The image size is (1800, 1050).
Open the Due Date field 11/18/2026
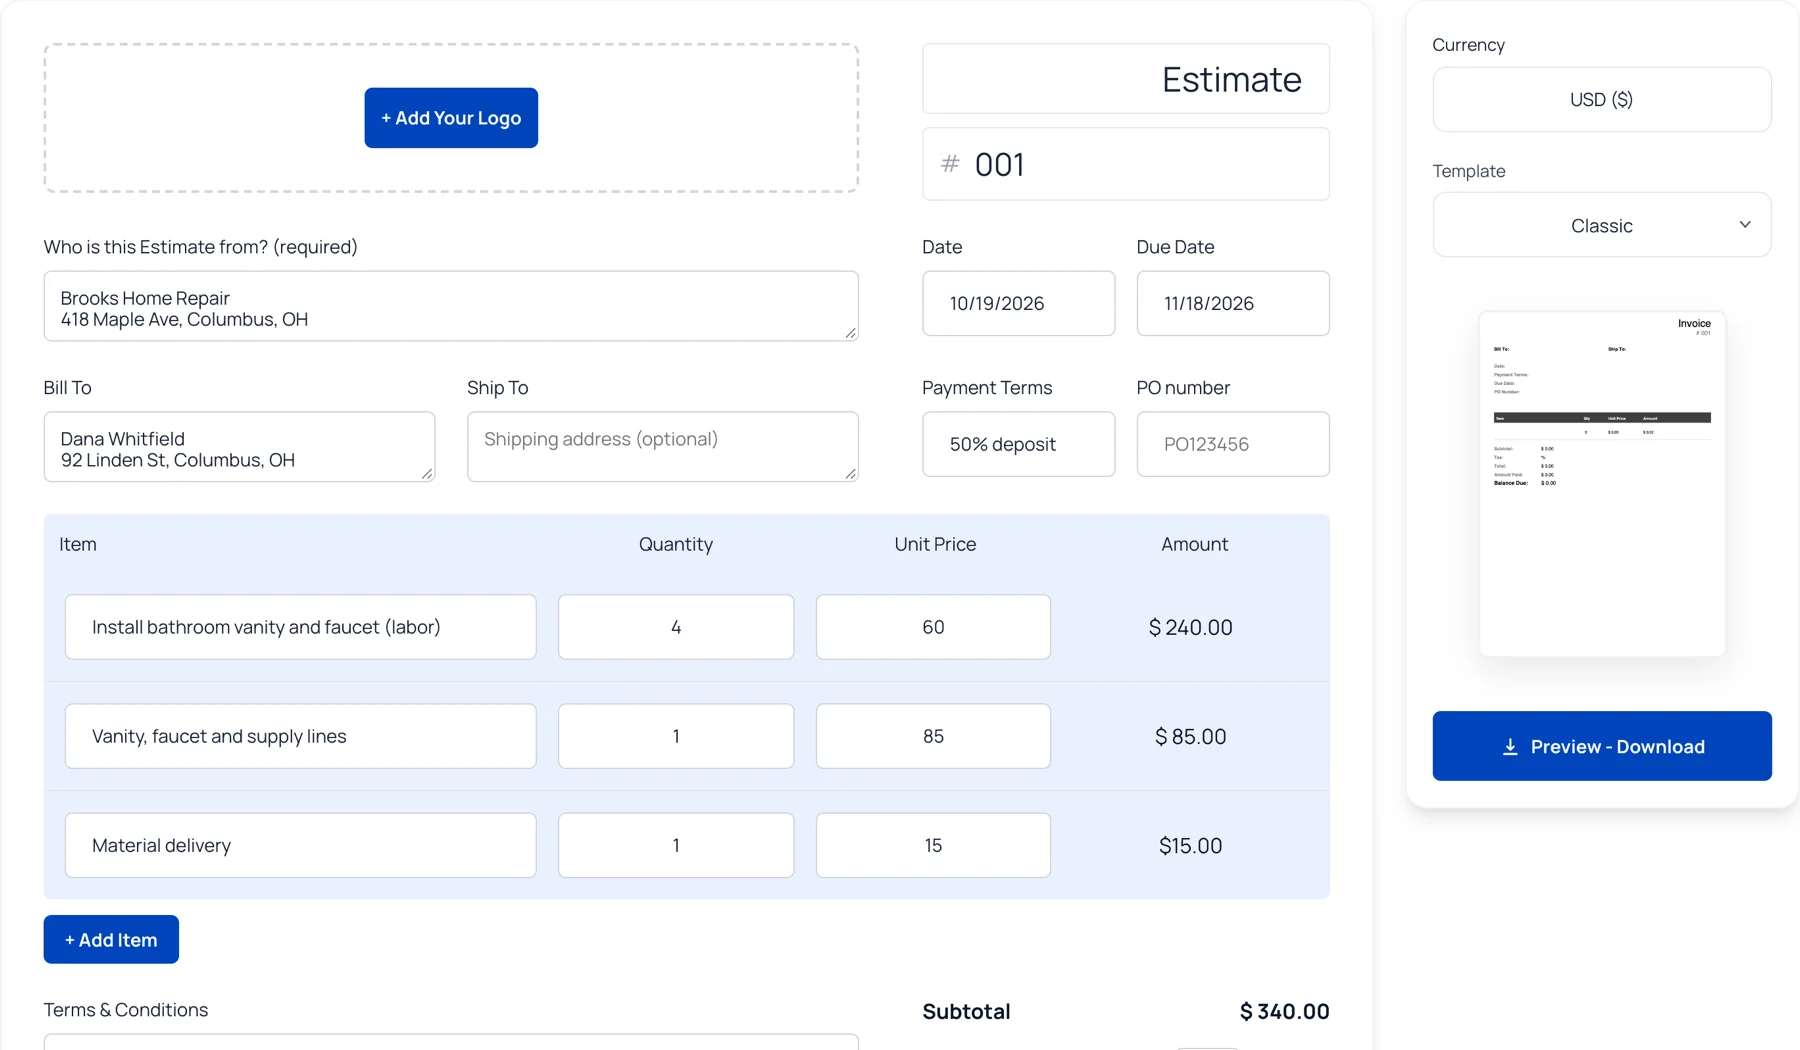point(1233,303)
